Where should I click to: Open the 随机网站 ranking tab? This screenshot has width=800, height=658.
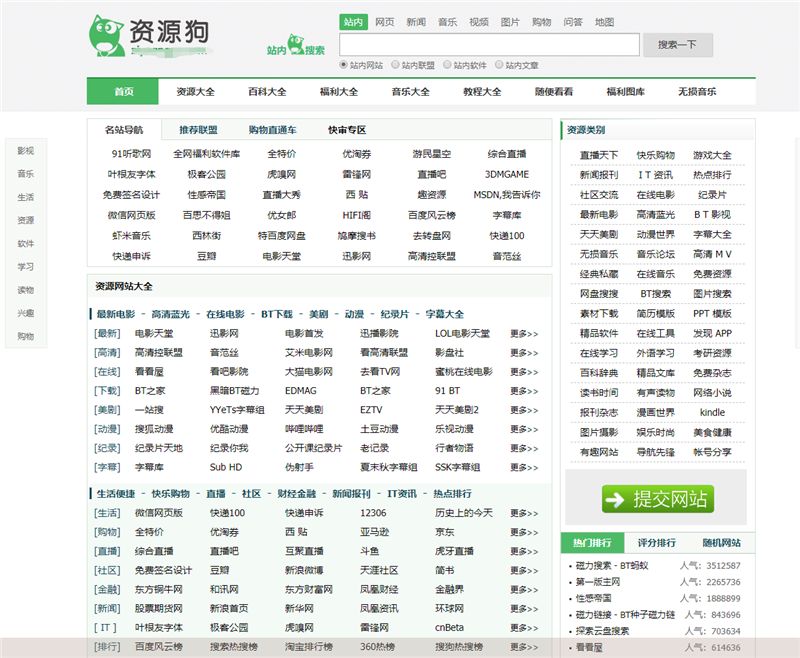tap(721, 543)
